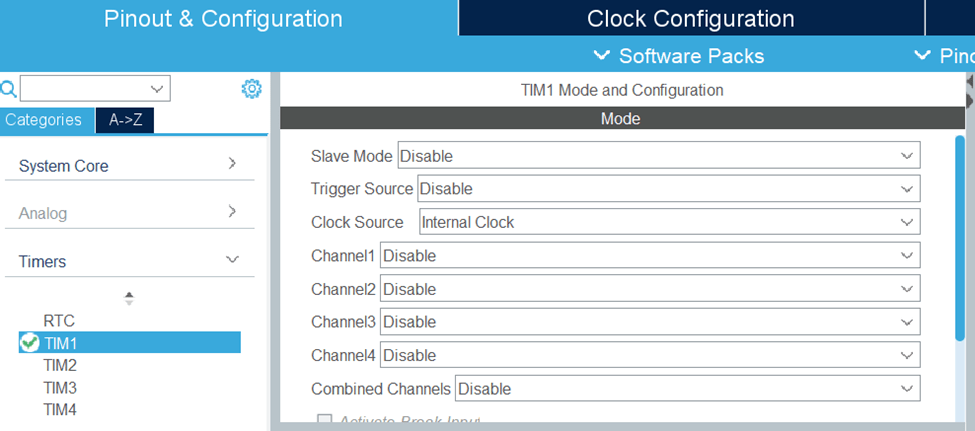Open the Software Packs menu

click(x=679, y=56)
